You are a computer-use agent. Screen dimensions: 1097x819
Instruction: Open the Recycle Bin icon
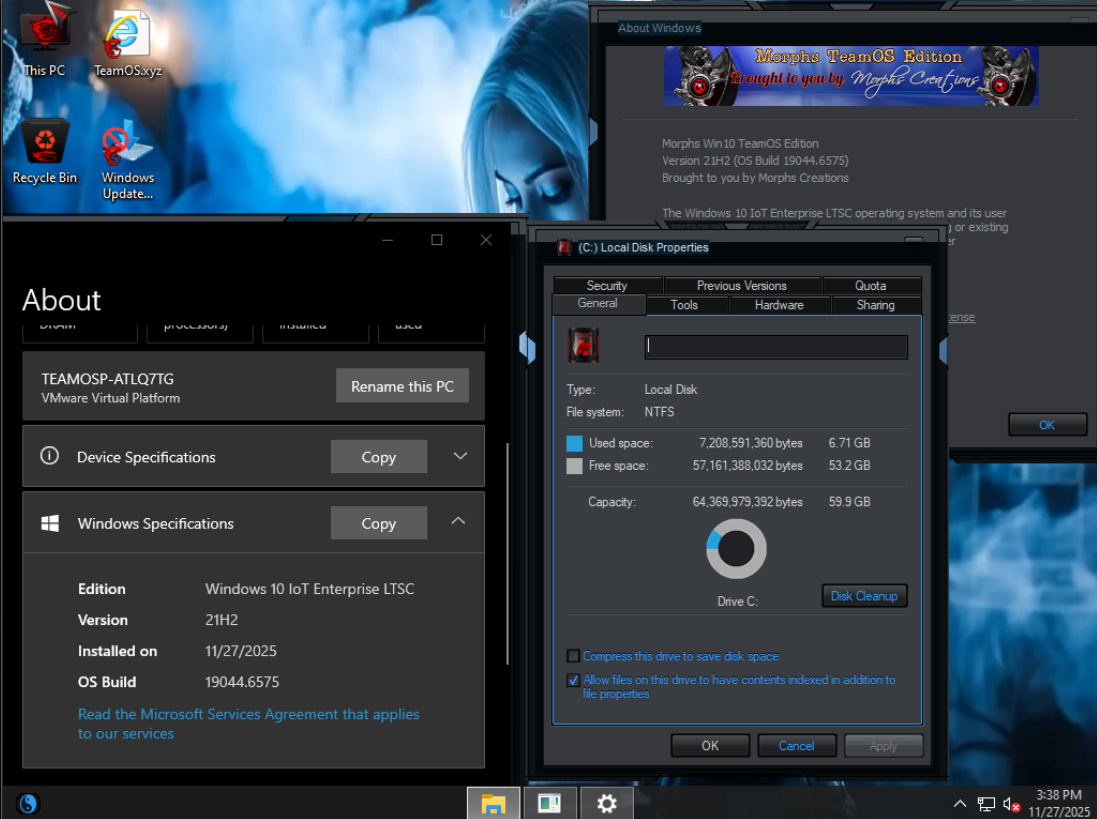pos(44,150)
